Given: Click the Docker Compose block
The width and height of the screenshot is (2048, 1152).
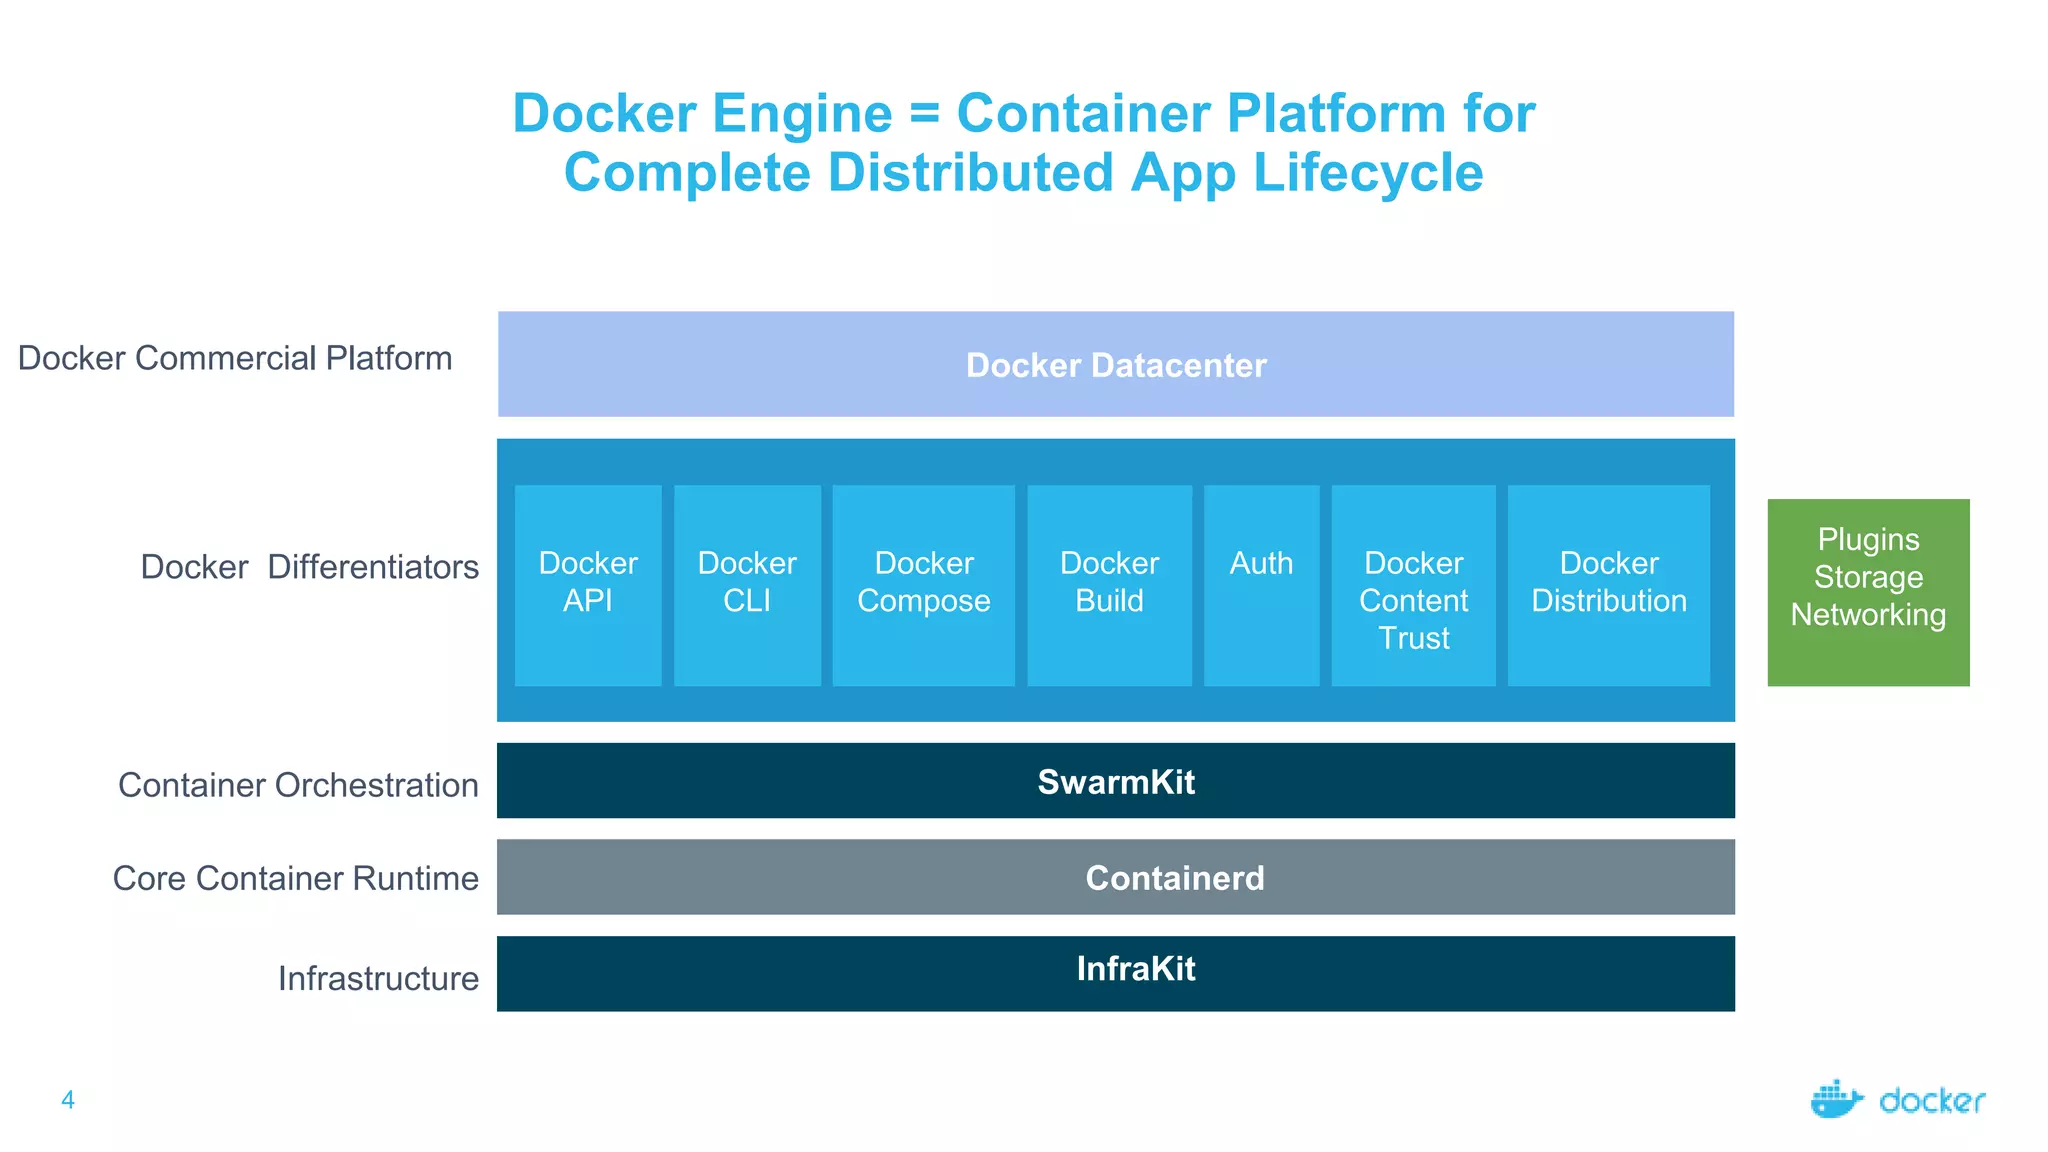Looking at the screenshot, I should (x=923, y=585).
